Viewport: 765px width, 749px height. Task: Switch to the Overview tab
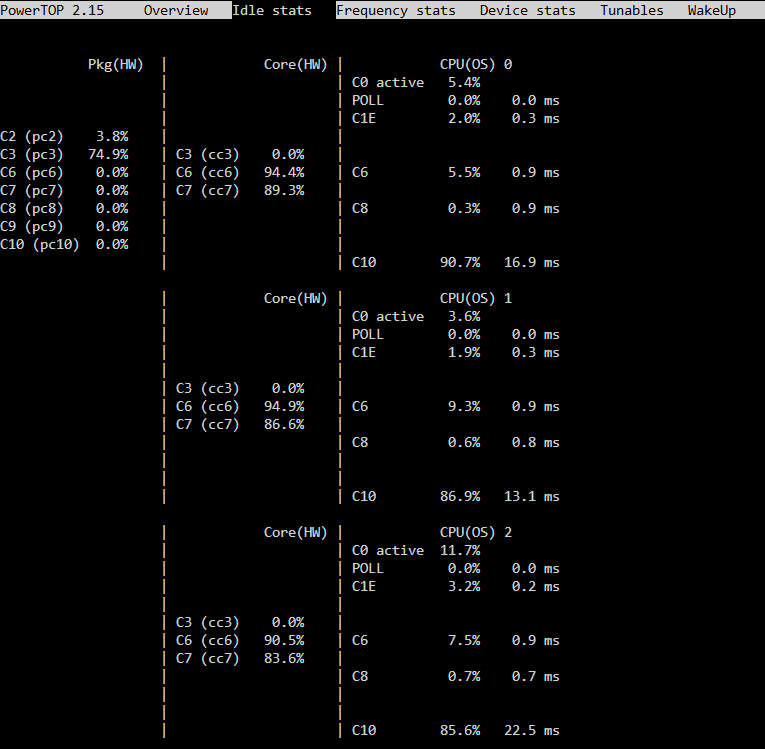coord(176,10)
